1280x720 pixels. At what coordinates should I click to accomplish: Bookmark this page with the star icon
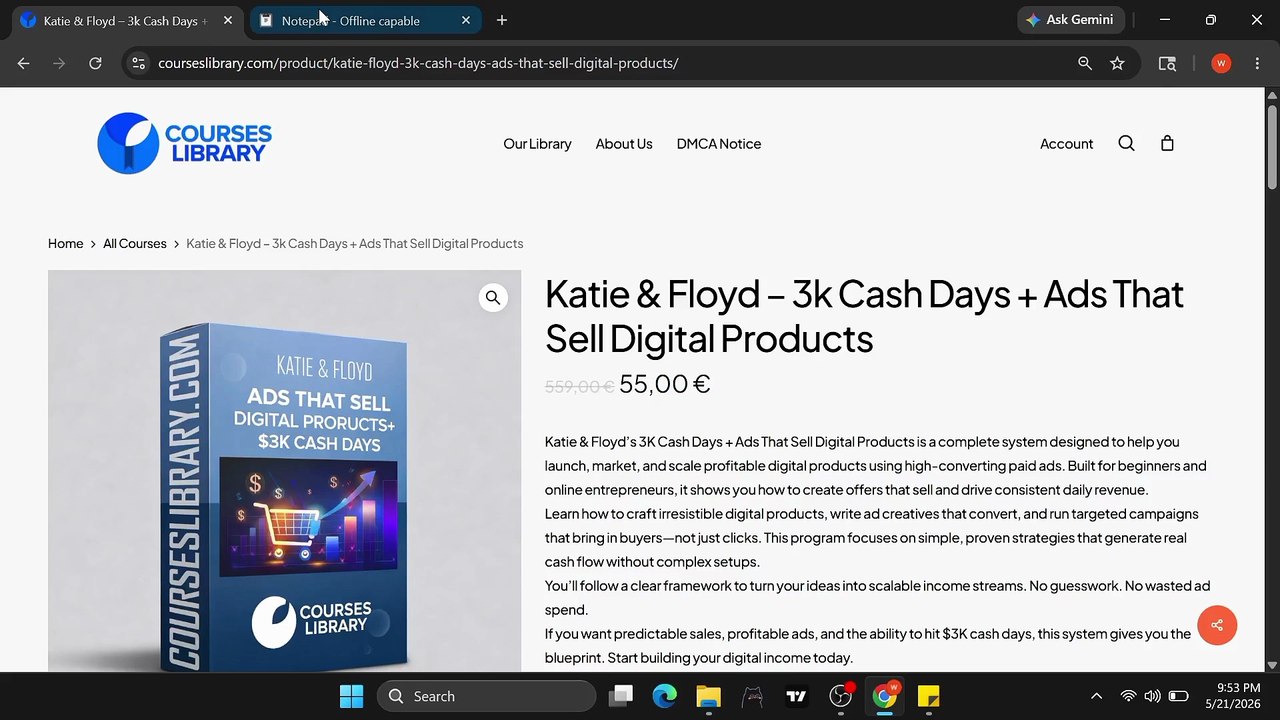tap(1117, 63)
